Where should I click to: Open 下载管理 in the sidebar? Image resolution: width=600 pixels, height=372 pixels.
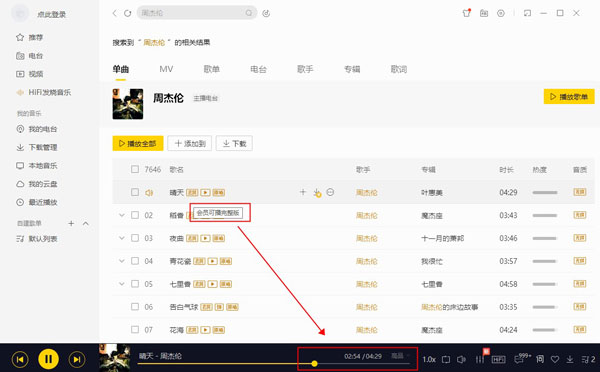(37, 147)
